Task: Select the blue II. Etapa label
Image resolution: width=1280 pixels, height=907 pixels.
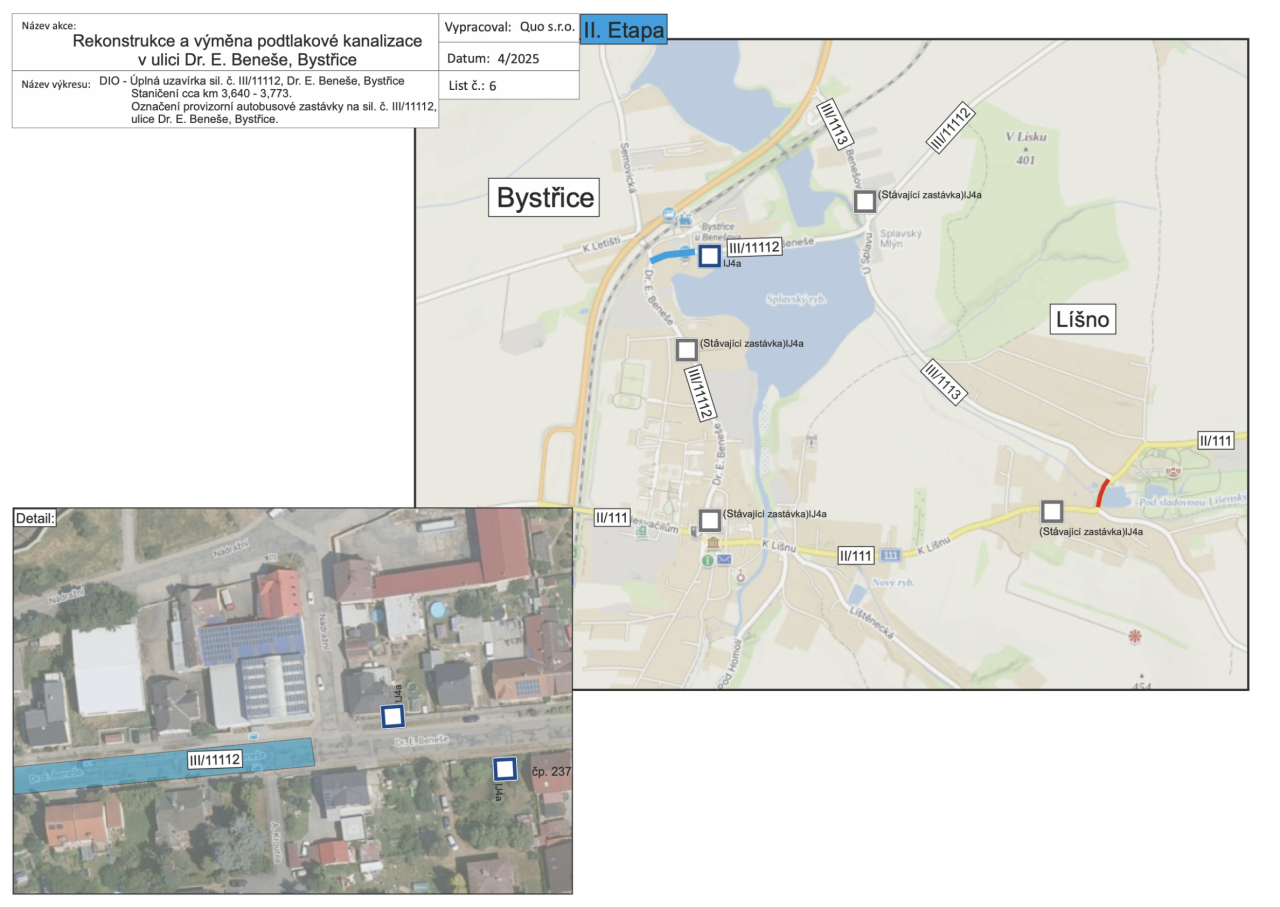Action: point(623,30)
